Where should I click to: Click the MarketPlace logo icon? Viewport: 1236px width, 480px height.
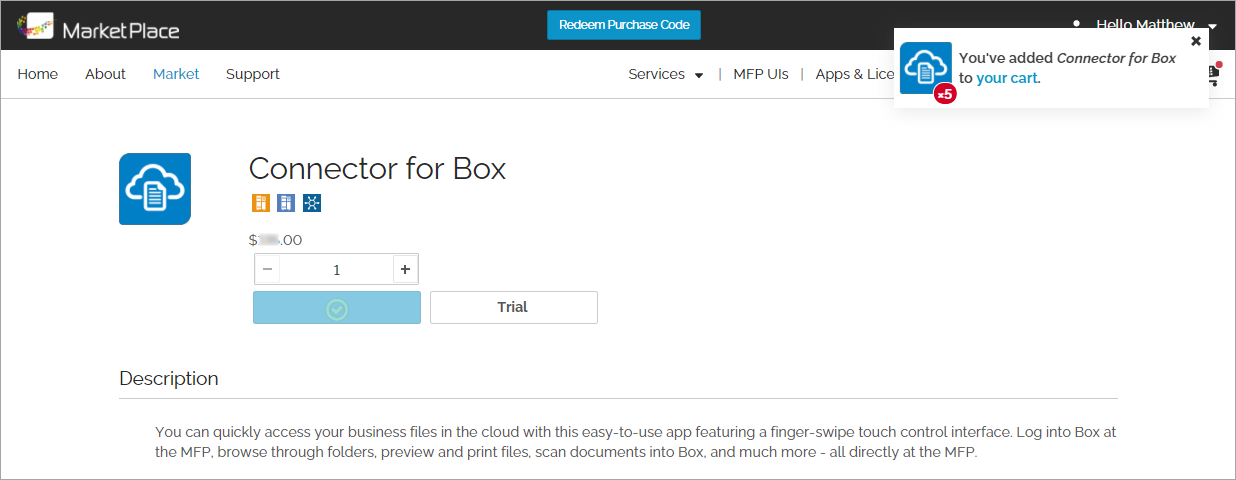[35, 26]
